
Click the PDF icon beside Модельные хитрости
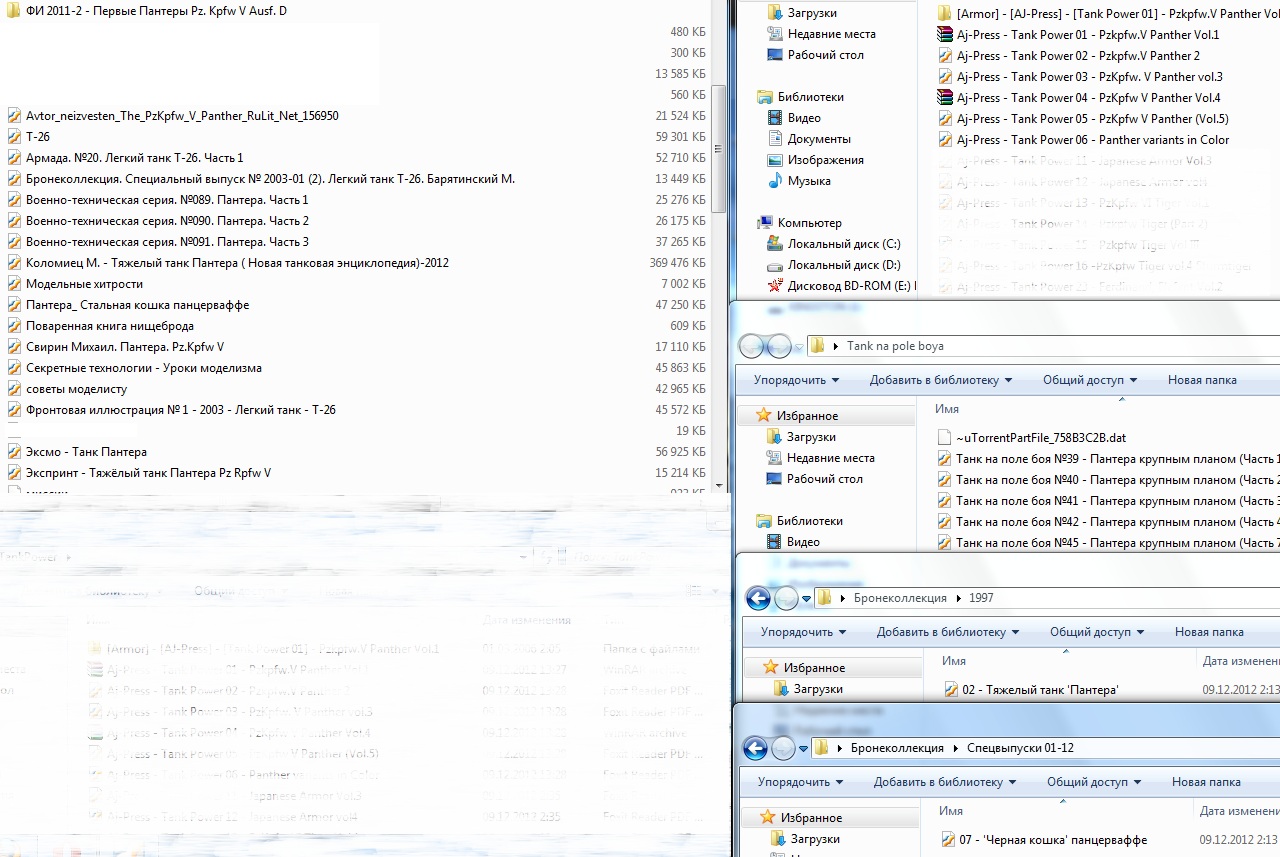coord(14,284)
